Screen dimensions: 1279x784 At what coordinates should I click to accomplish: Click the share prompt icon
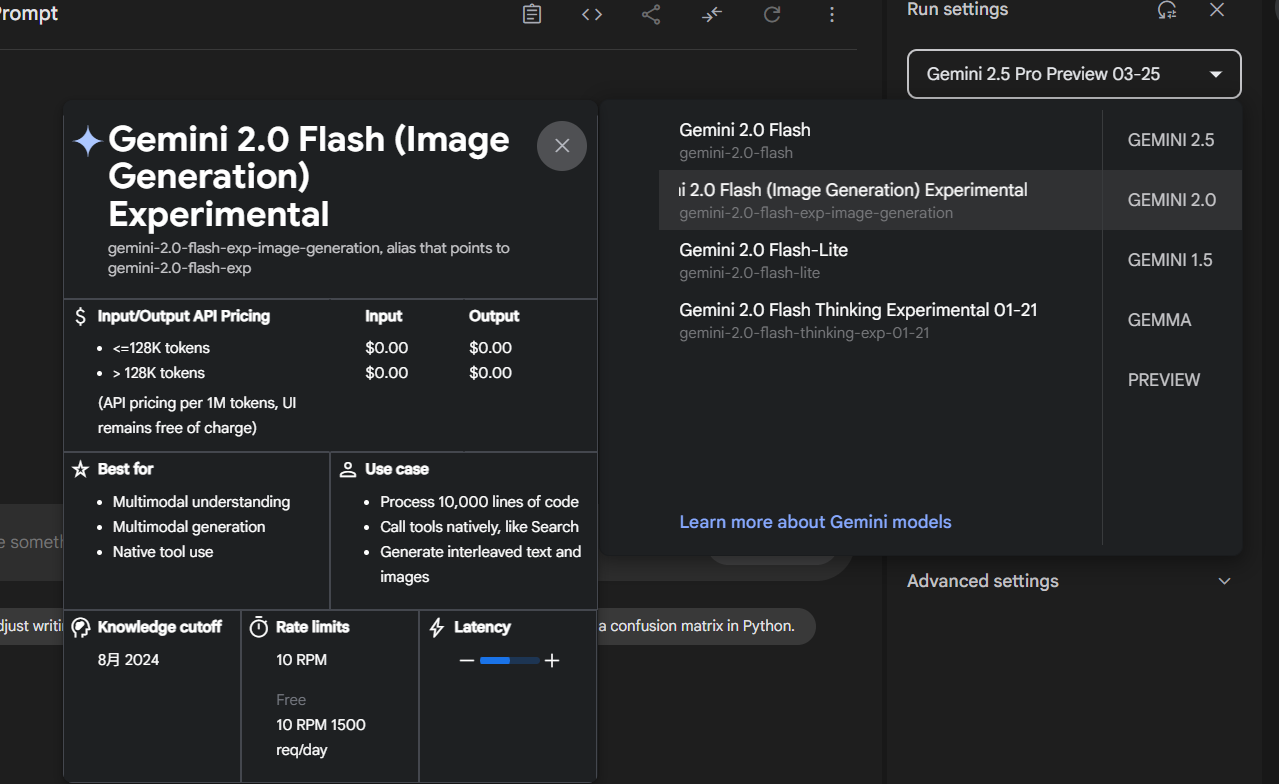[x=651, y=14]
